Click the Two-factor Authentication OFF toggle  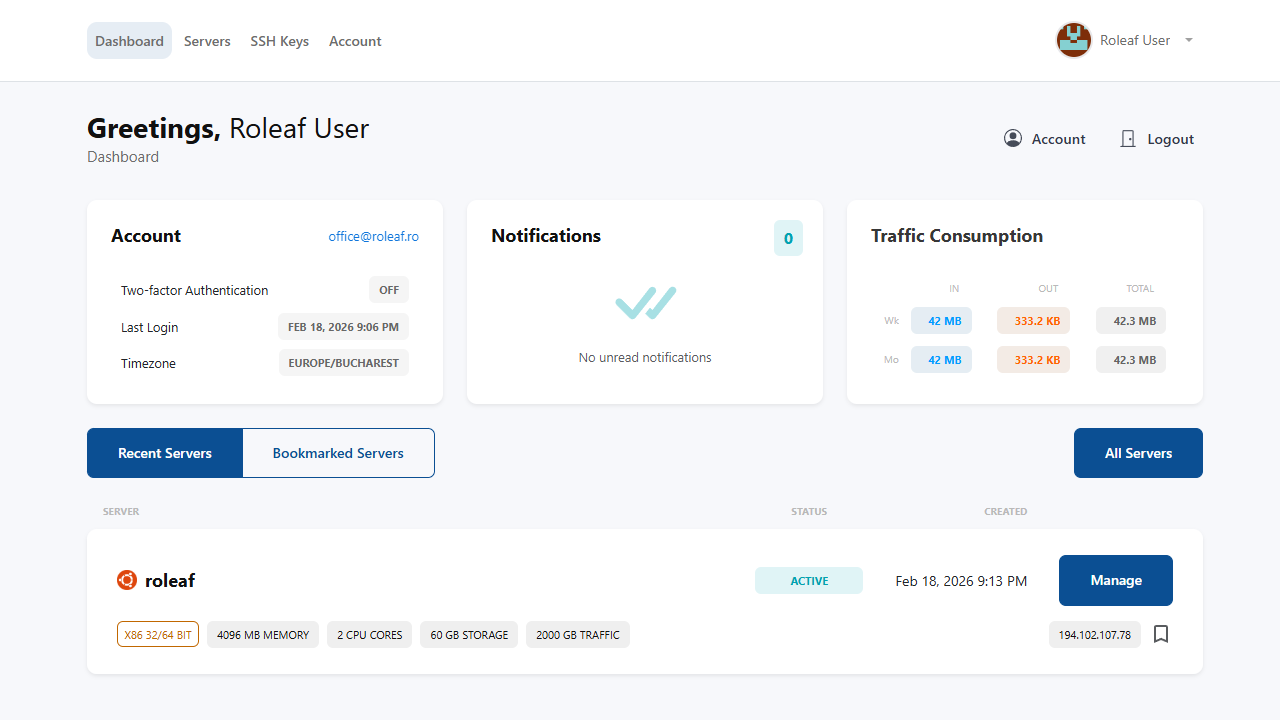click(388, 290)
